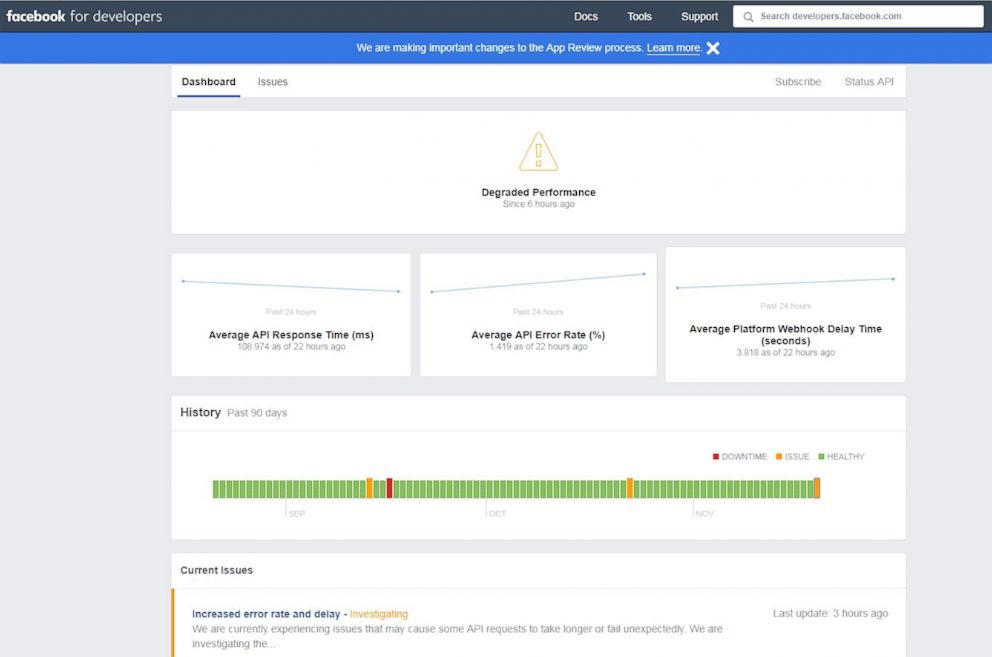
Task: Click the search magnifier icon
Action: tap(748, 16)
